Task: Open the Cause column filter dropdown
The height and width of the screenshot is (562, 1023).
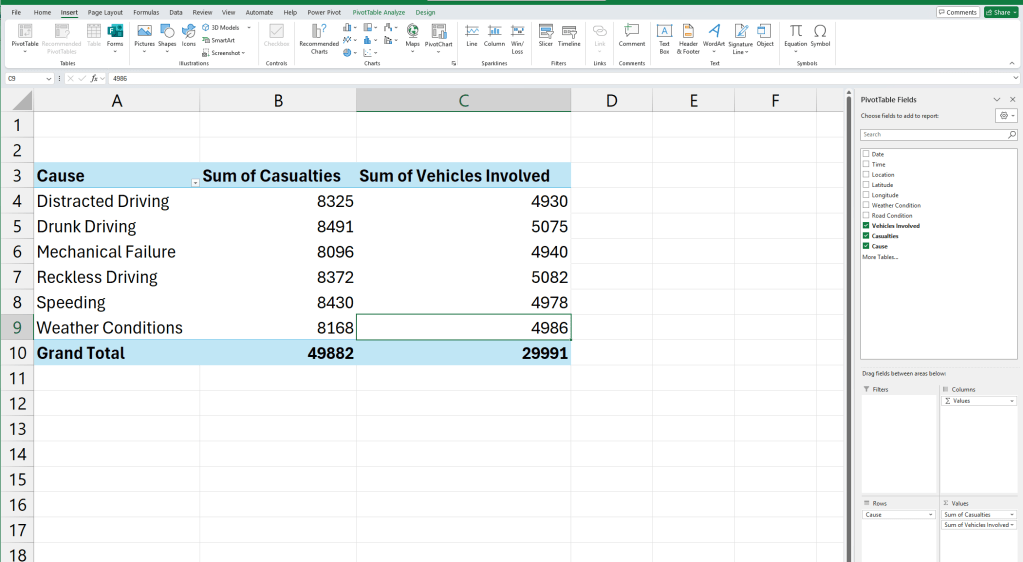Action: (194, 182)
